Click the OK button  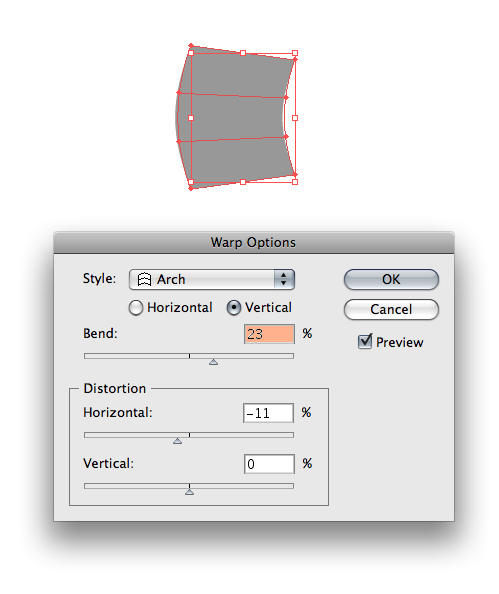[391, 280]
